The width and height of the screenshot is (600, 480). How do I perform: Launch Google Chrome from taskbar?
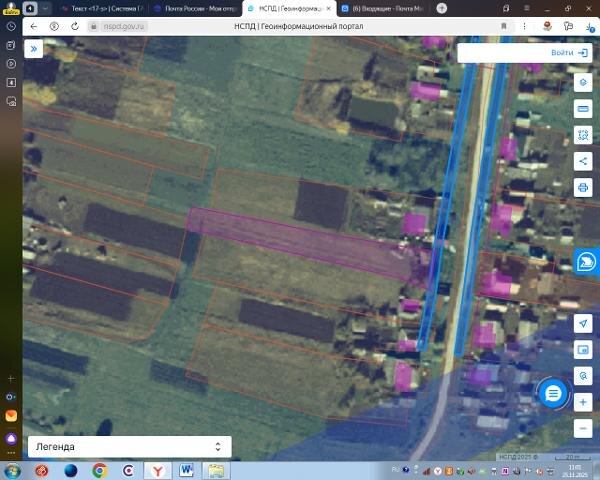tap(99, 470)
